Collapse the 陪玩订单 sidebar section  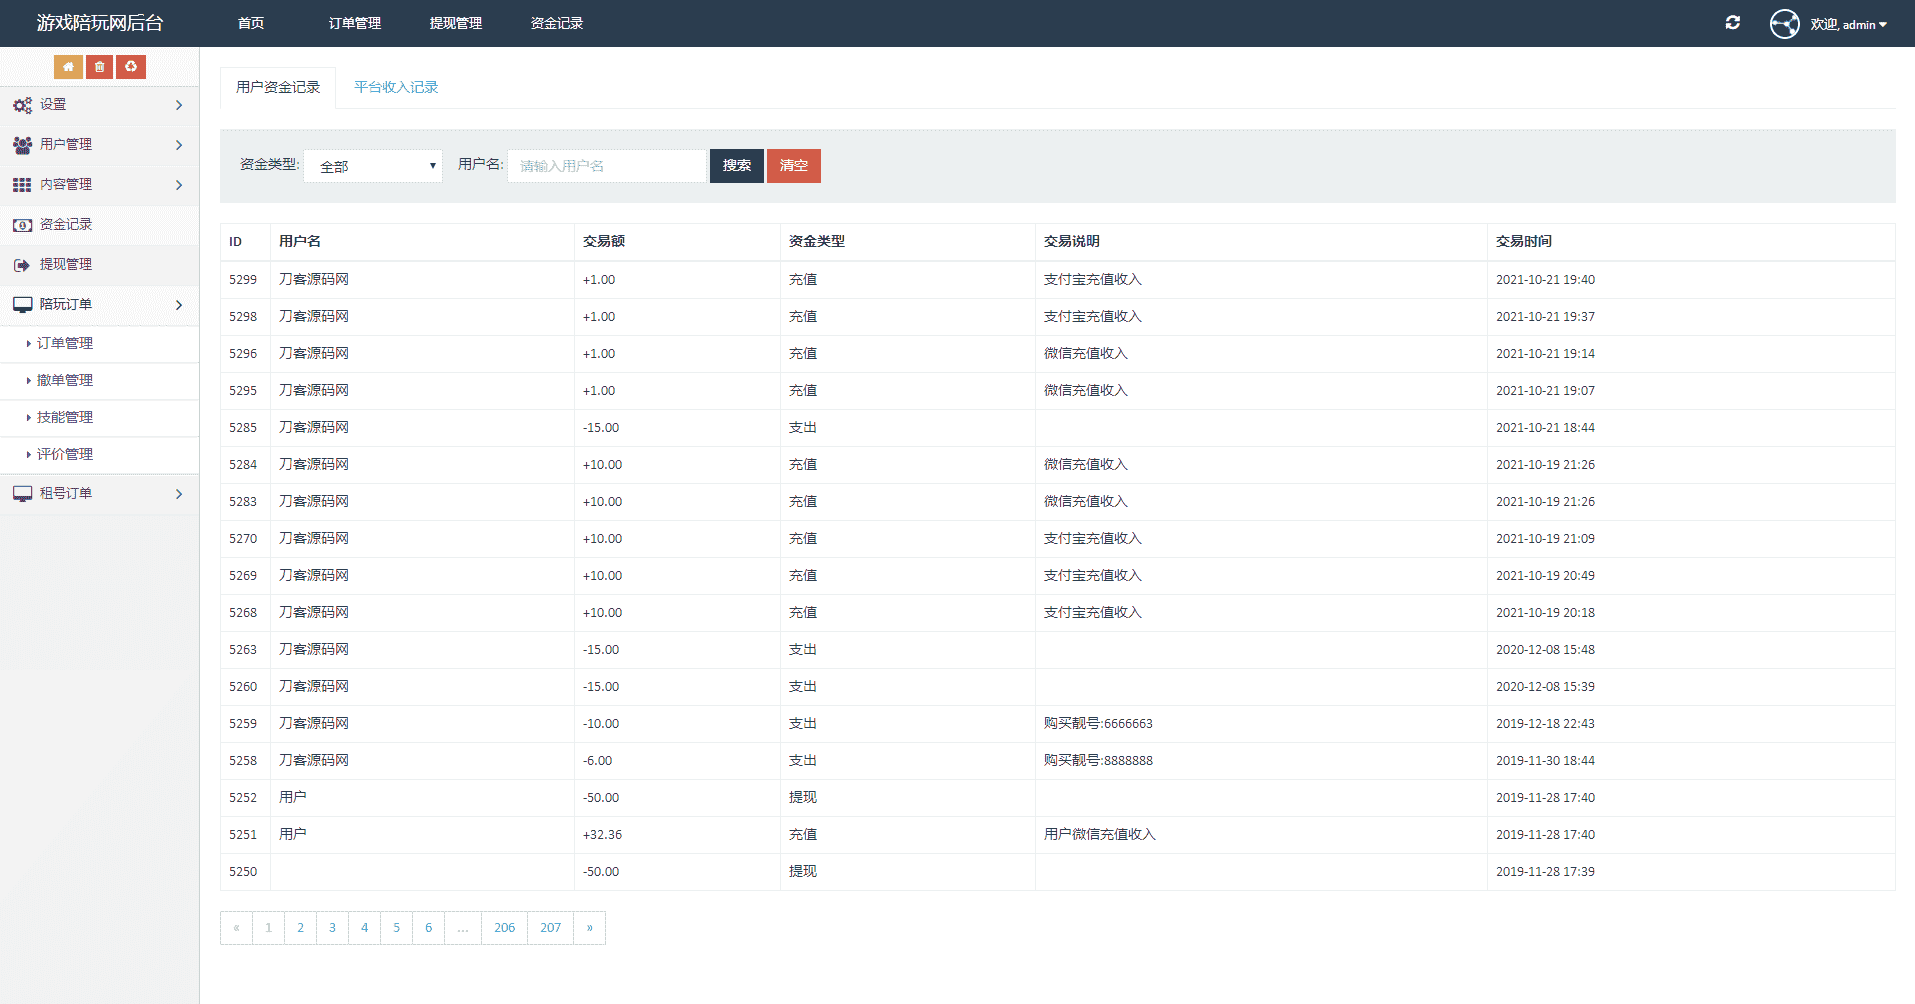point(99,305)
